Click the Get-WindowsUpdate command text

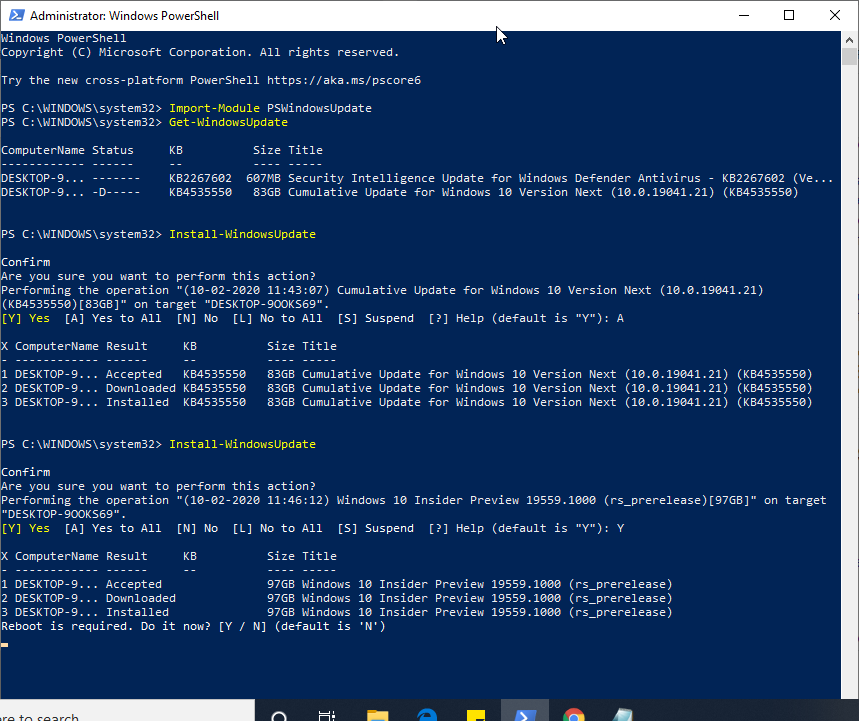tap(228, 122)
